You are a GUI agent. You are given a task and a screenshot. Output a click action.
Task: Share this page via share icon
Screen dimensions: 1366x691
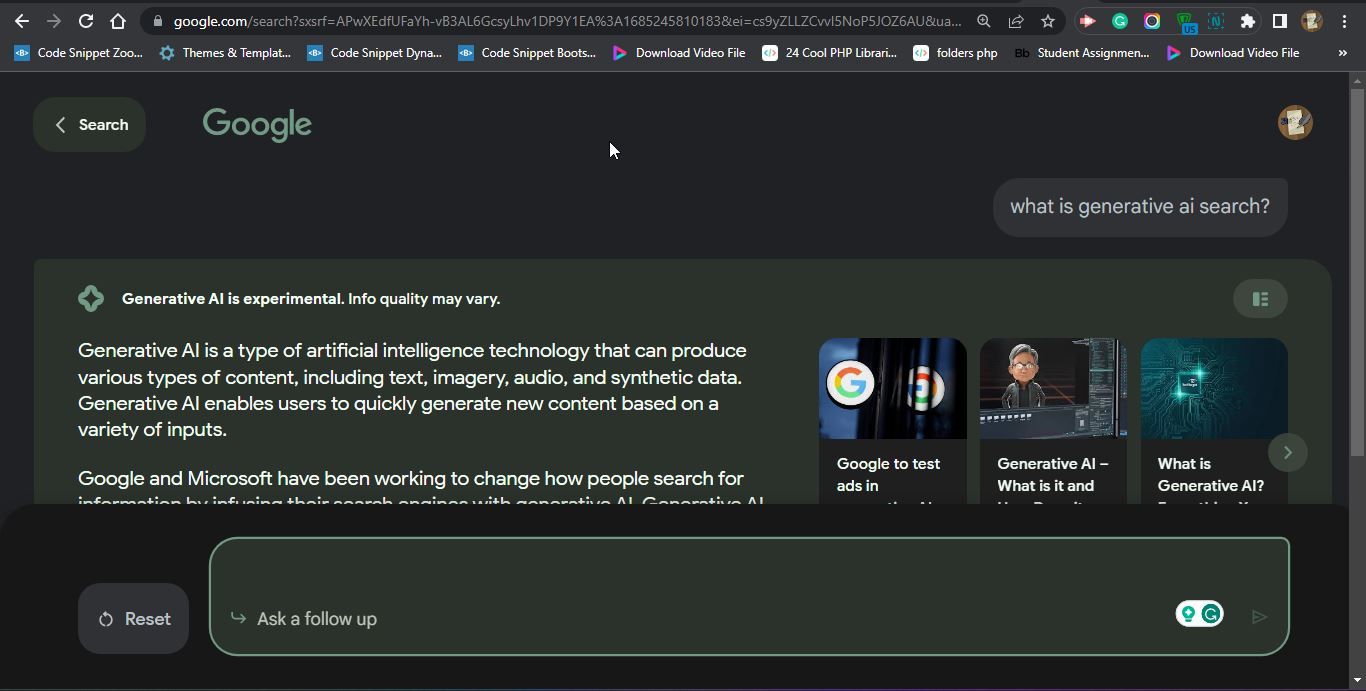pos(1016,21)
